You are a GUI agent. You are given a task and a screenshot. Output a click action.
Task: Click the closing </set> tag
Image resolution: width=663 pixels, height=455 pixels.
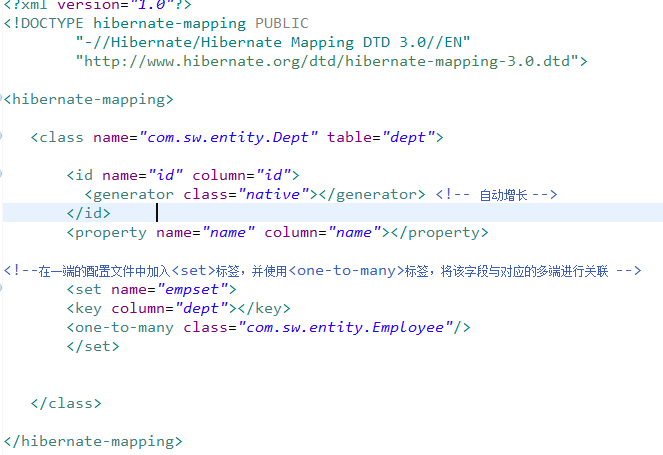[x=93, y=347]
